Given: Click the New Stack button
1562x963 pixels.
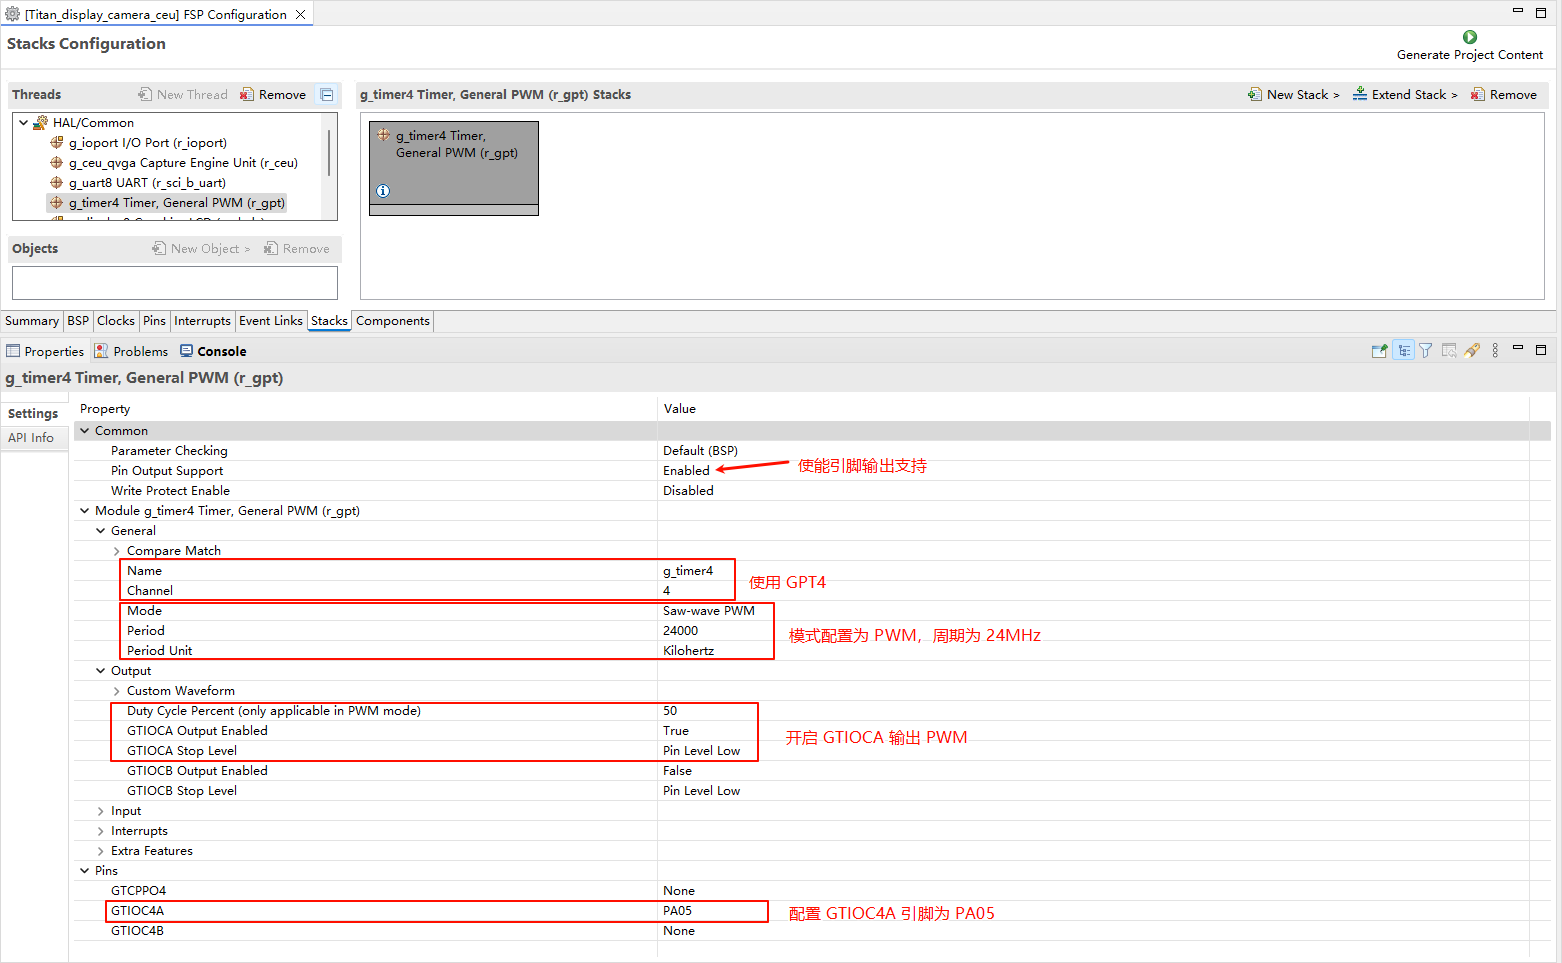Looking at the screenshot, I should 1294,95.
